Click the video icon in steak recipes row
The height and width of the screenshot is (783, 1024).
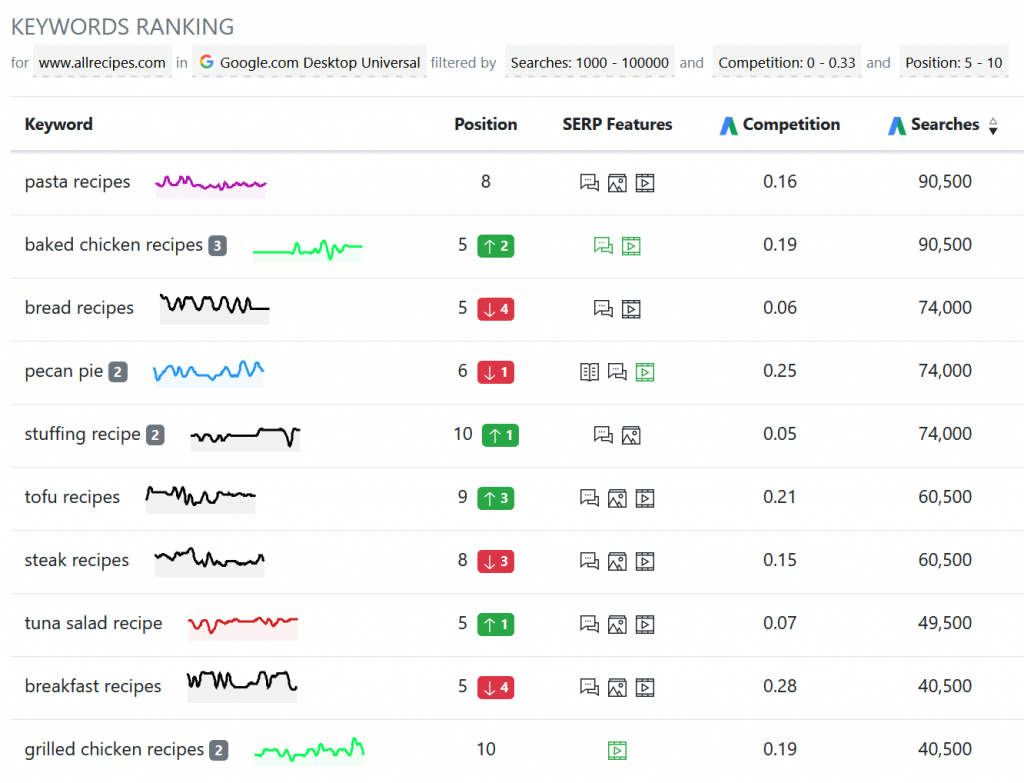(645, 562)
